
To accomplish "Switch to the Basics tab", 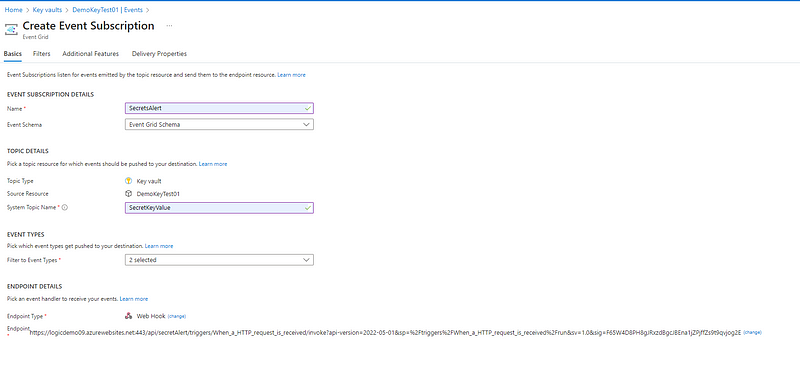I will point(12,54).
